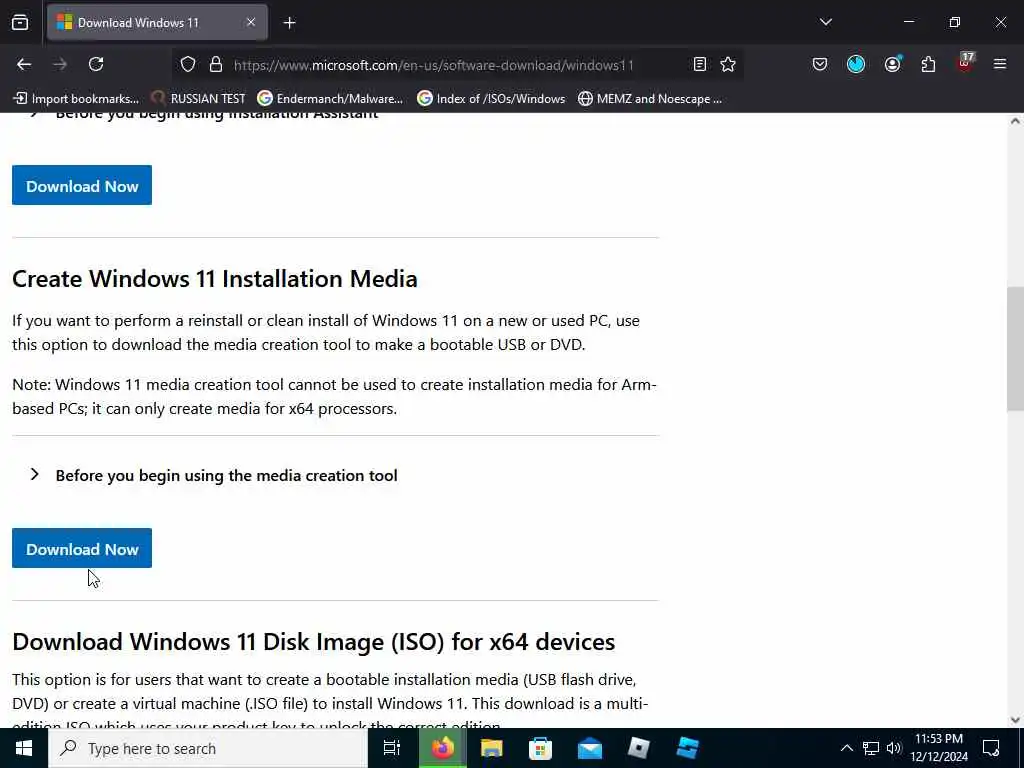Open the network status tray icon
The height and width of the screenshot is (768, 1024).
pos(871,748)
